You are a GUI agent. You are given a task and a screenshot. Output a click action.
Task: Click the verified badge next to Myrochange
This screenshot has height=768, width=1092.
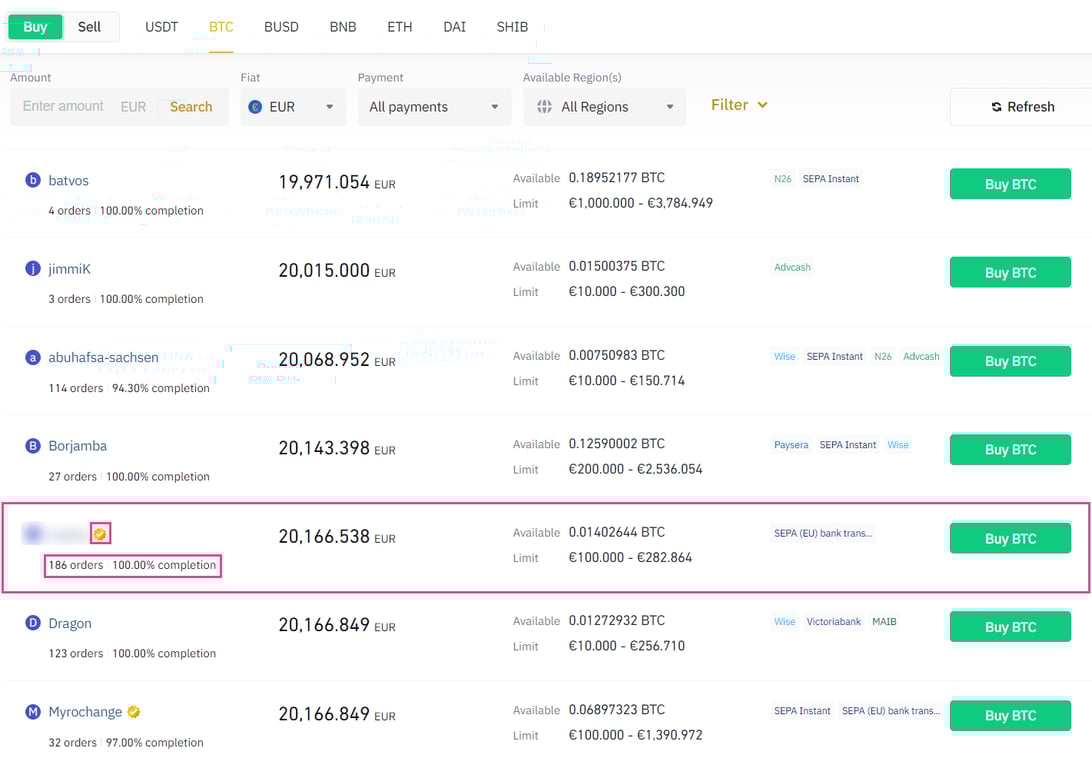[x=133, y=711]
